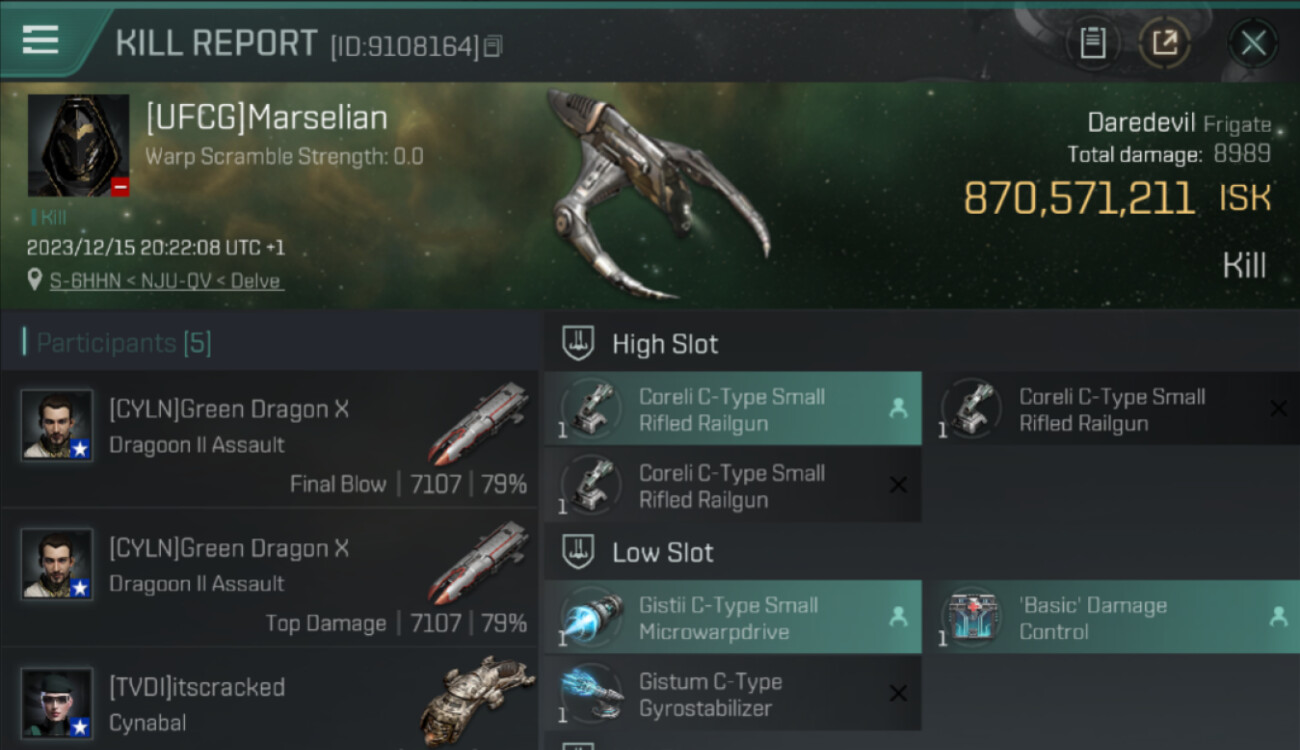Viewport: 1300px width, 750px height.
Task: Open the clipboard notes icon
Action: [x=1092, y=43]
